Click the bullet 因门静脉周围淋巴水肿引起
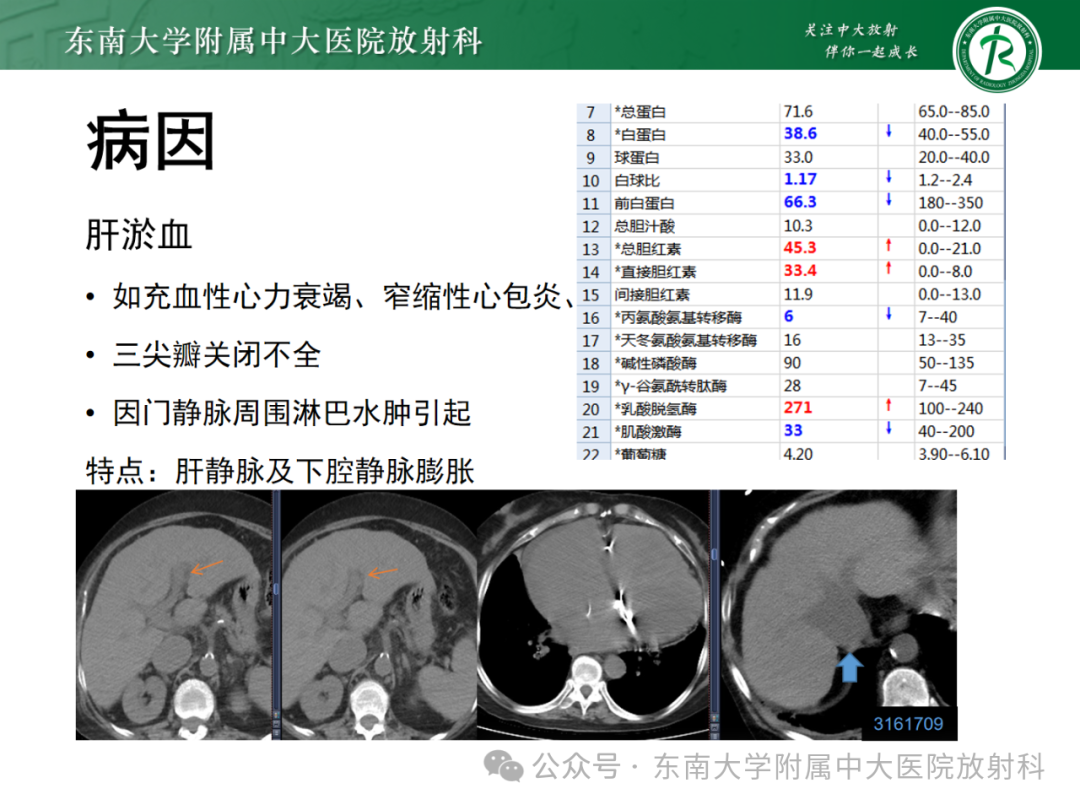 coord(292,413)
